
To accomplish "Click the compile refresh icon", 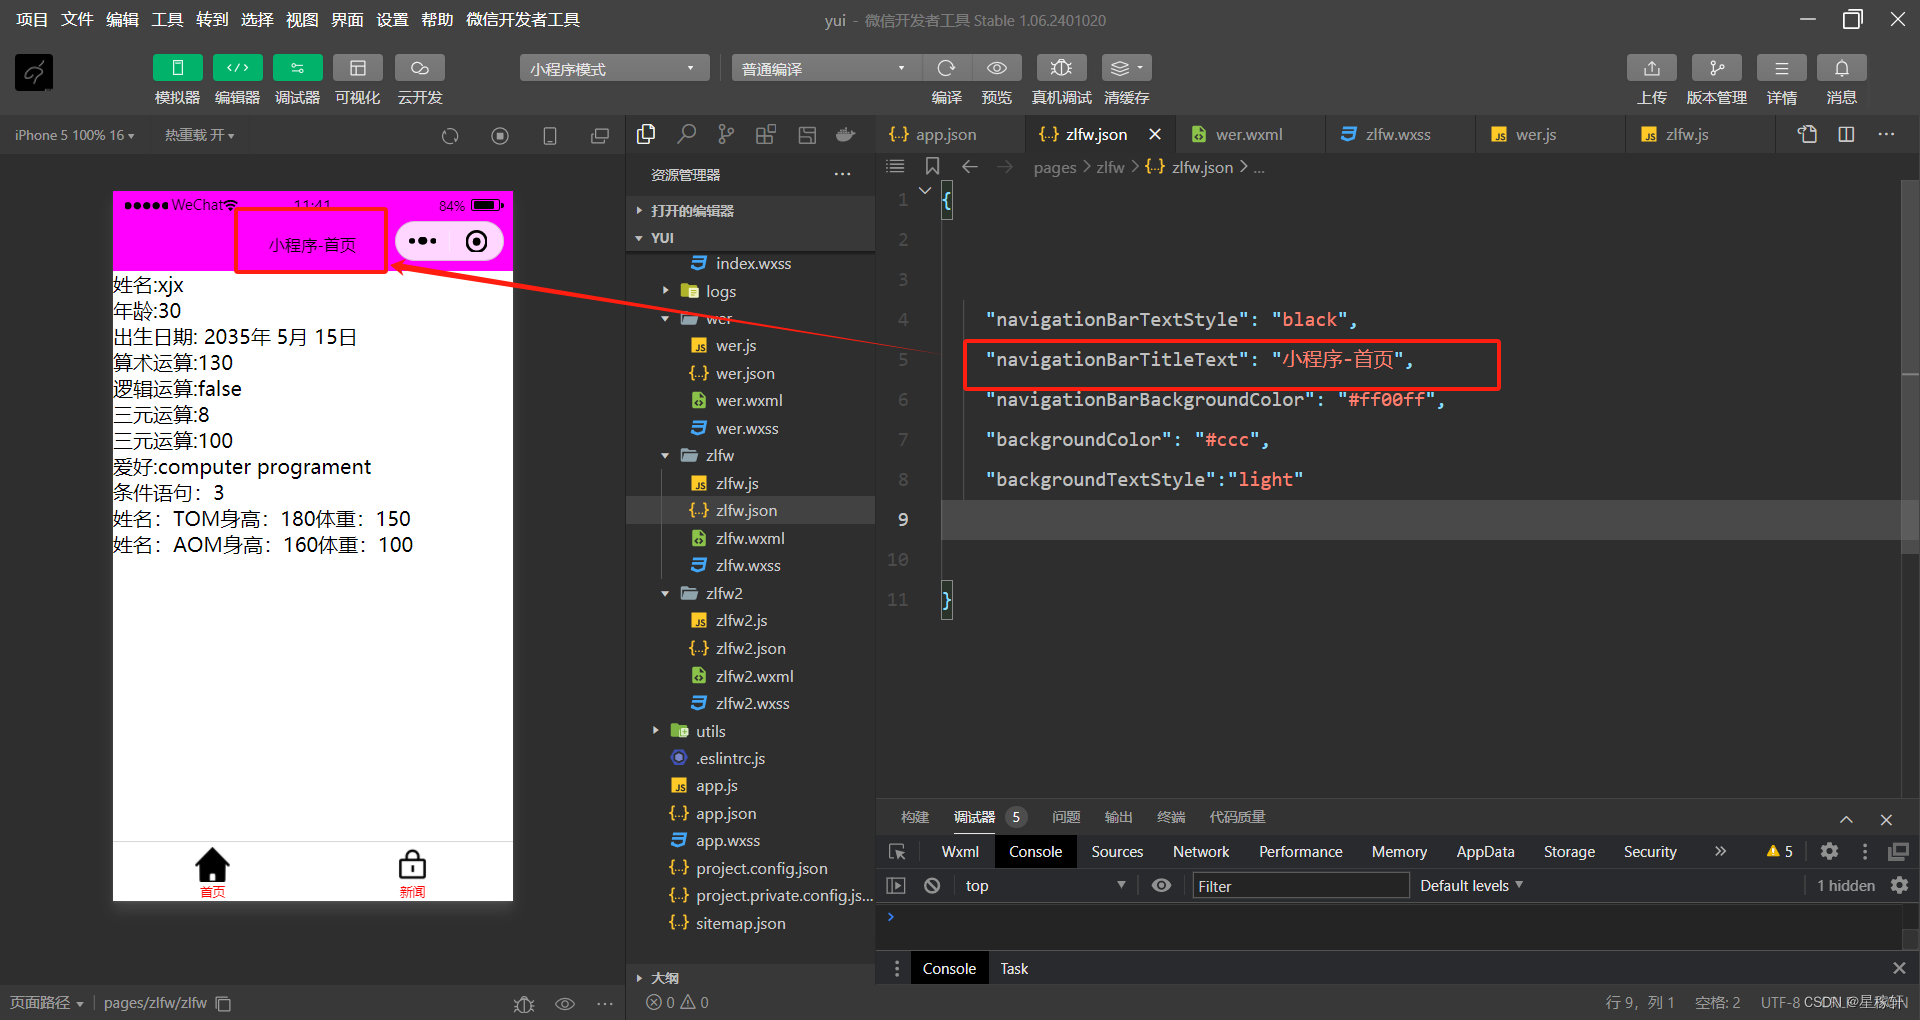I will [946, 68].
